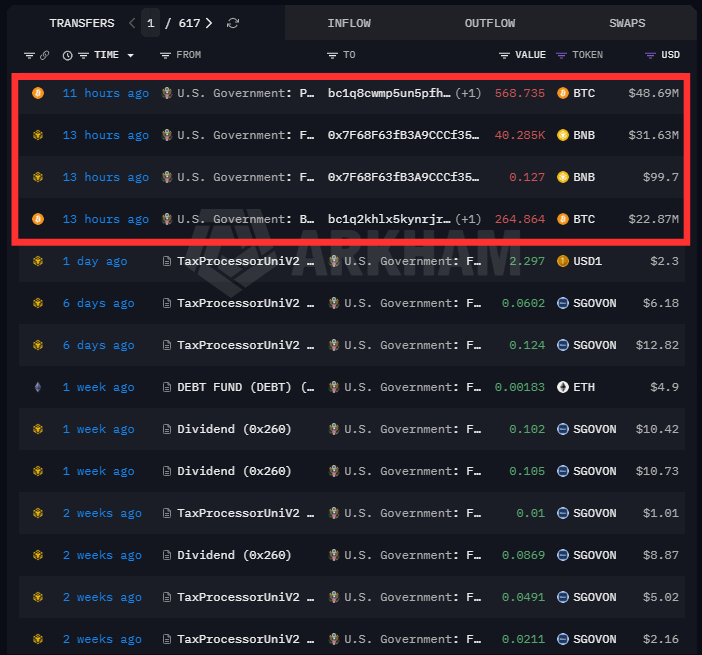Screen dimensions: 702x655
Task: Go to previous transfers page arrow
Action: 132,23
